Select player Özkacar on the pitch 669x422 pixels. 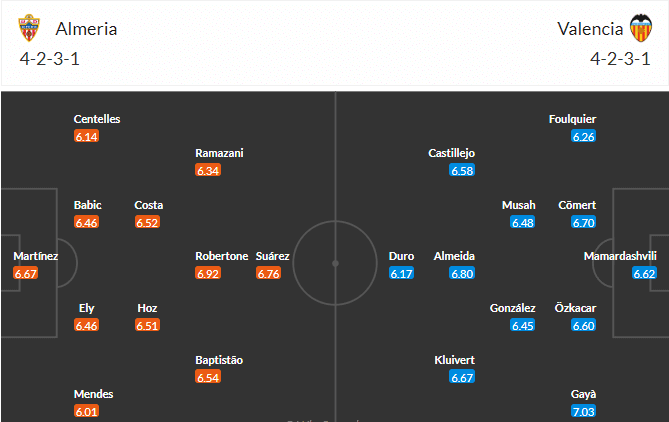575,308
